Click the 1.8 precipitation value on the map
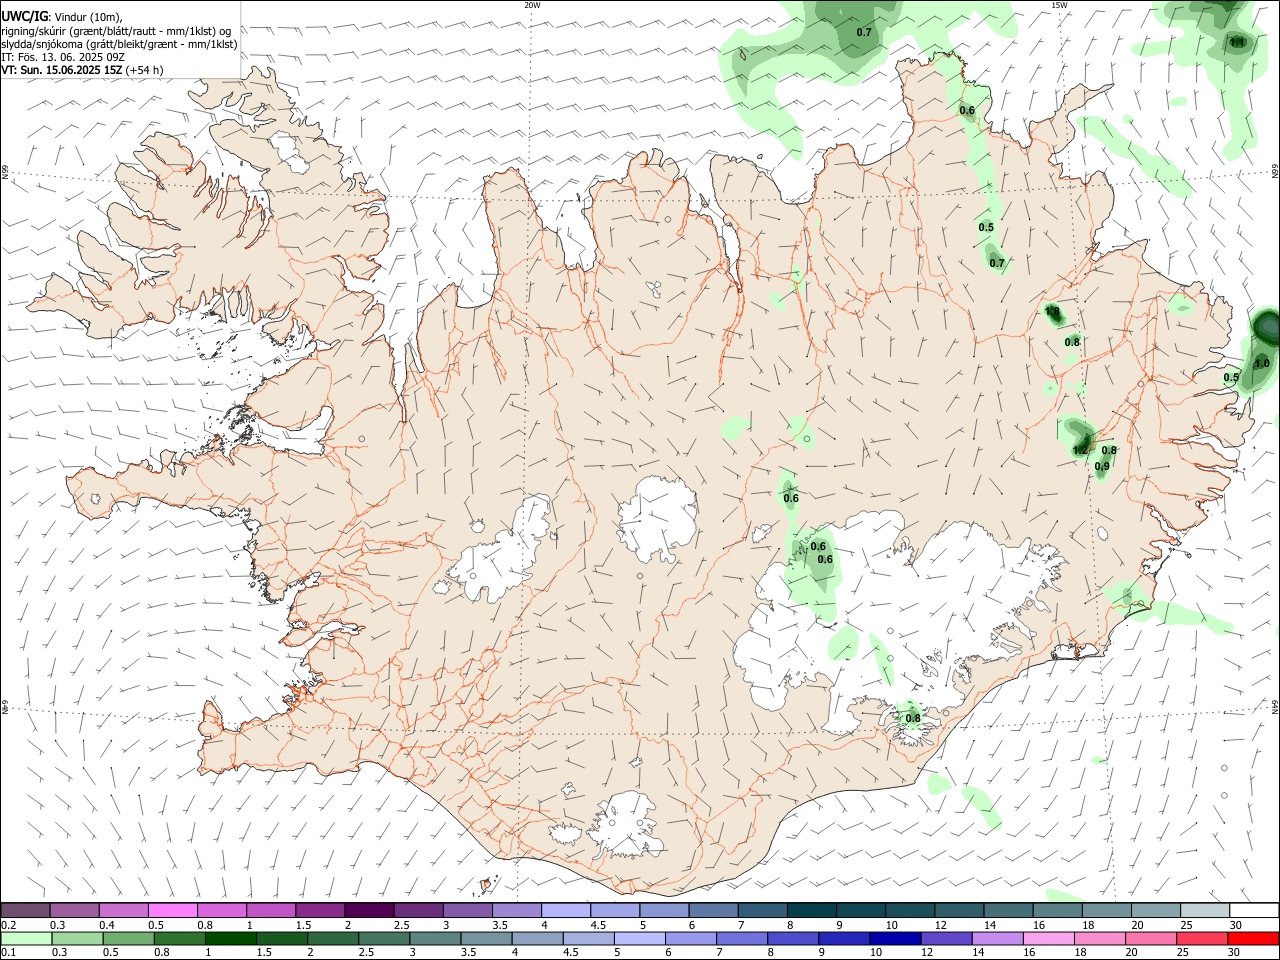The image size is (1280, 960). 1052,312
